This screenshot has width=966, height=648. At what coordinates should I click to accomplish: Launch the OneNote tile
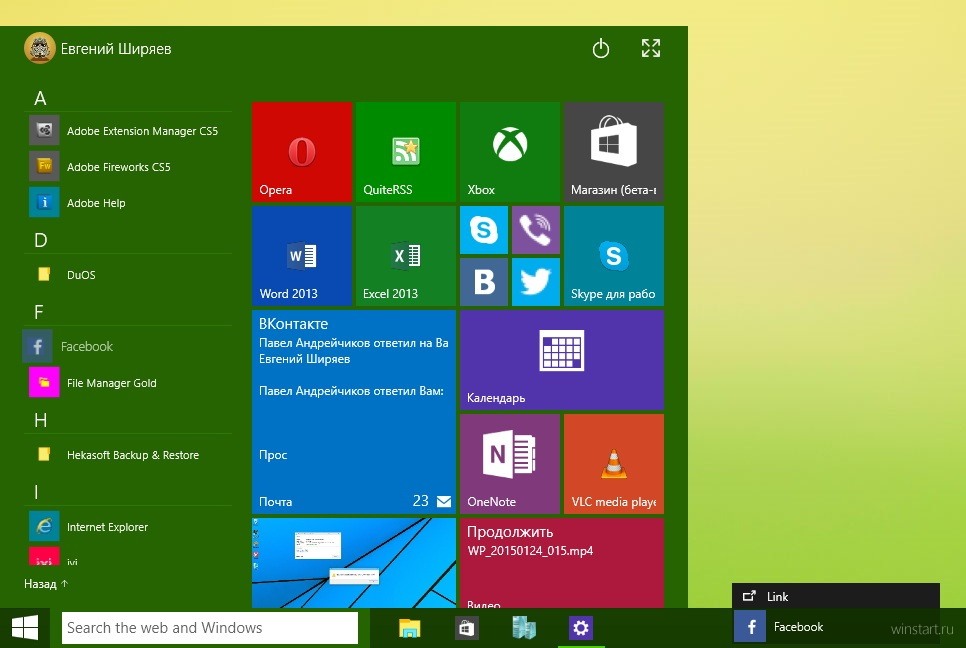click(510, 464)
